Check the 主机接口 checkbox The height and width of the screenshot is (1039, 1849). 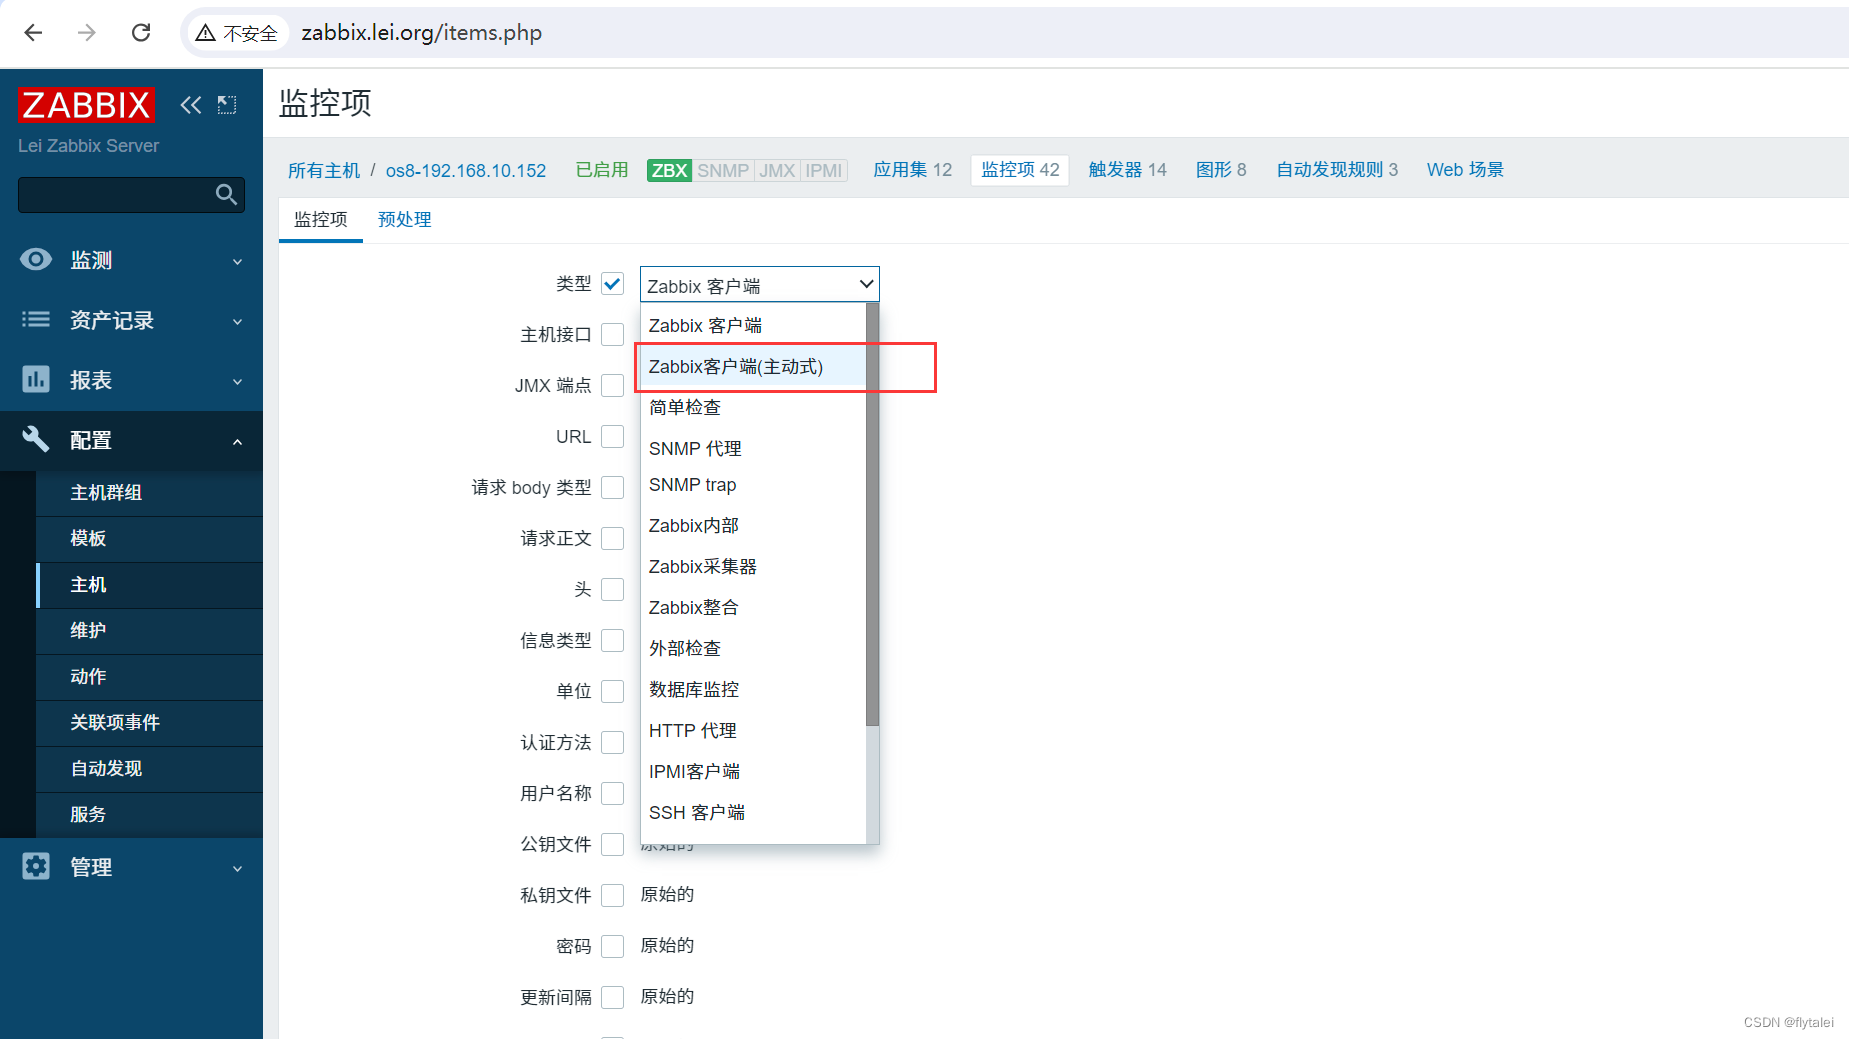(x=613, y=335)
